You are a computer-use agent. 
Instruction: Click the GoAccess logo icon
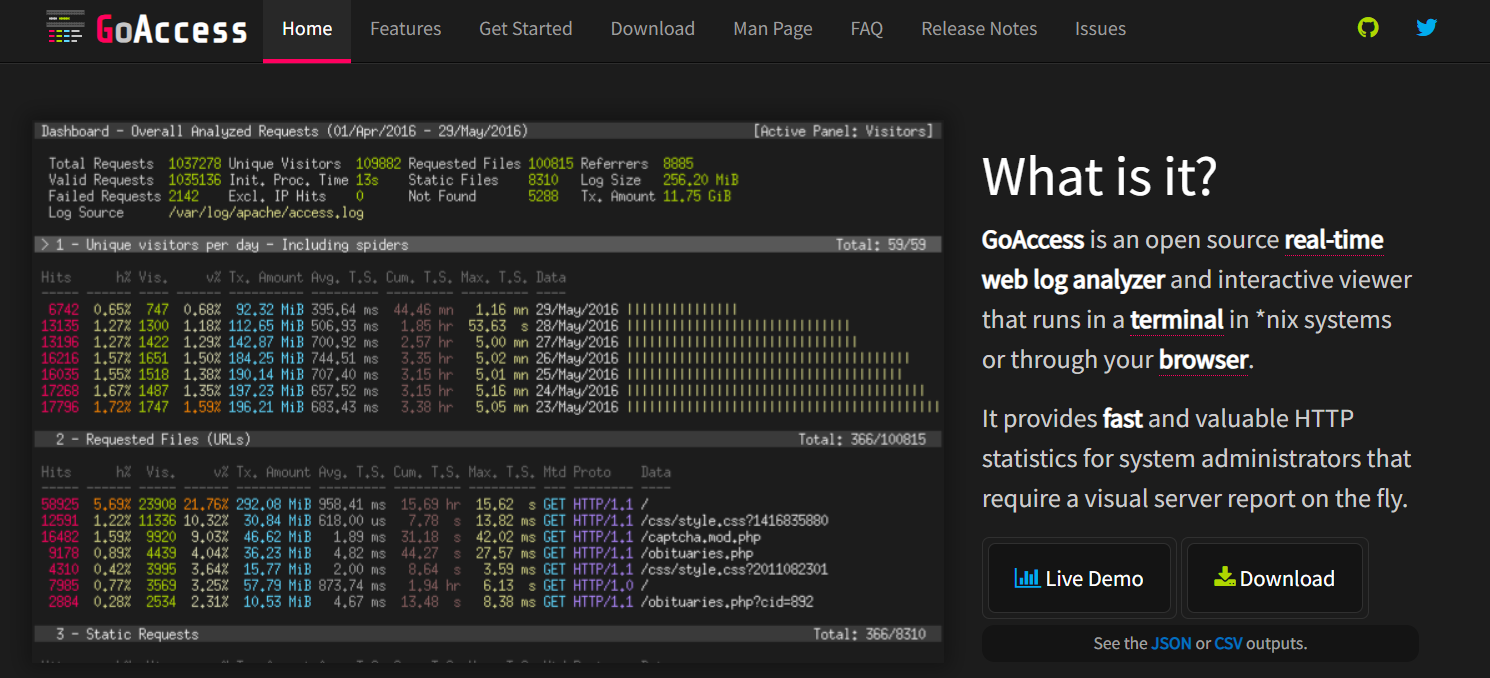click(65, 27)
